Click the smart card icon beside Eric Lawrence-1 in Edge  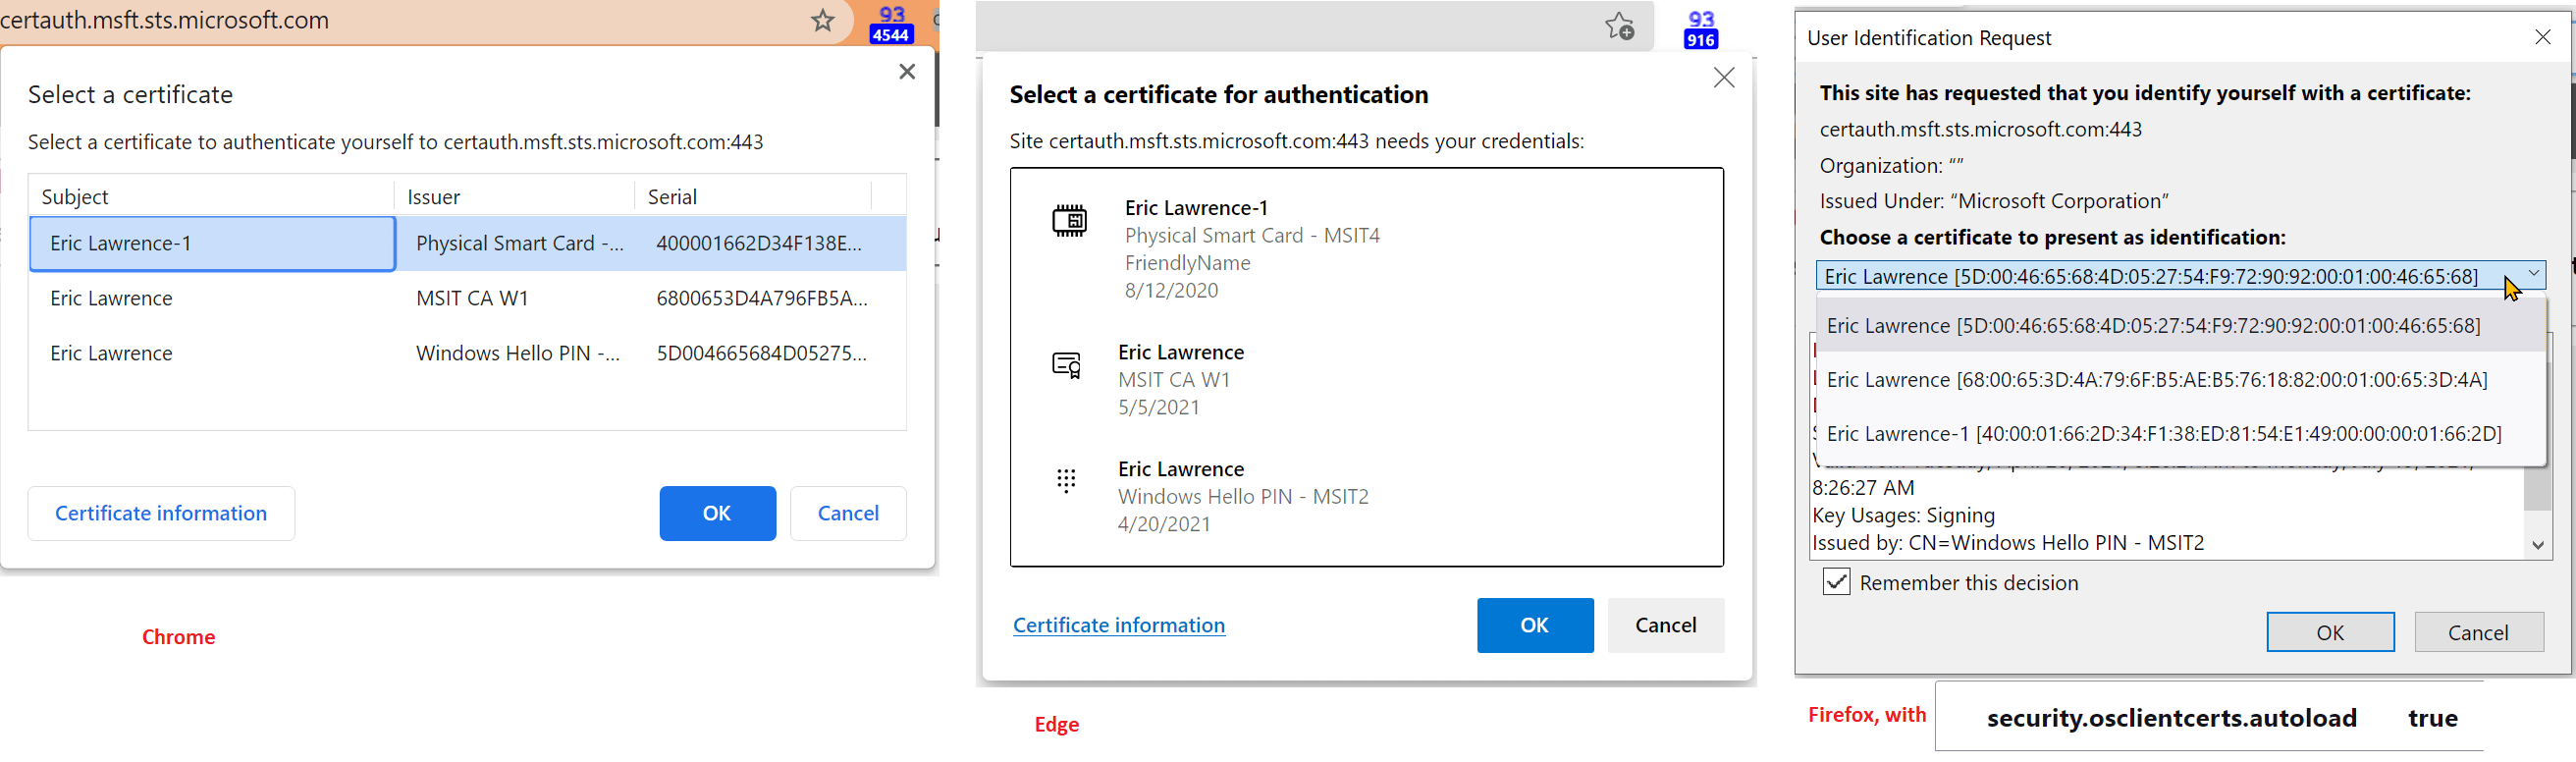tap(1069, 220)
